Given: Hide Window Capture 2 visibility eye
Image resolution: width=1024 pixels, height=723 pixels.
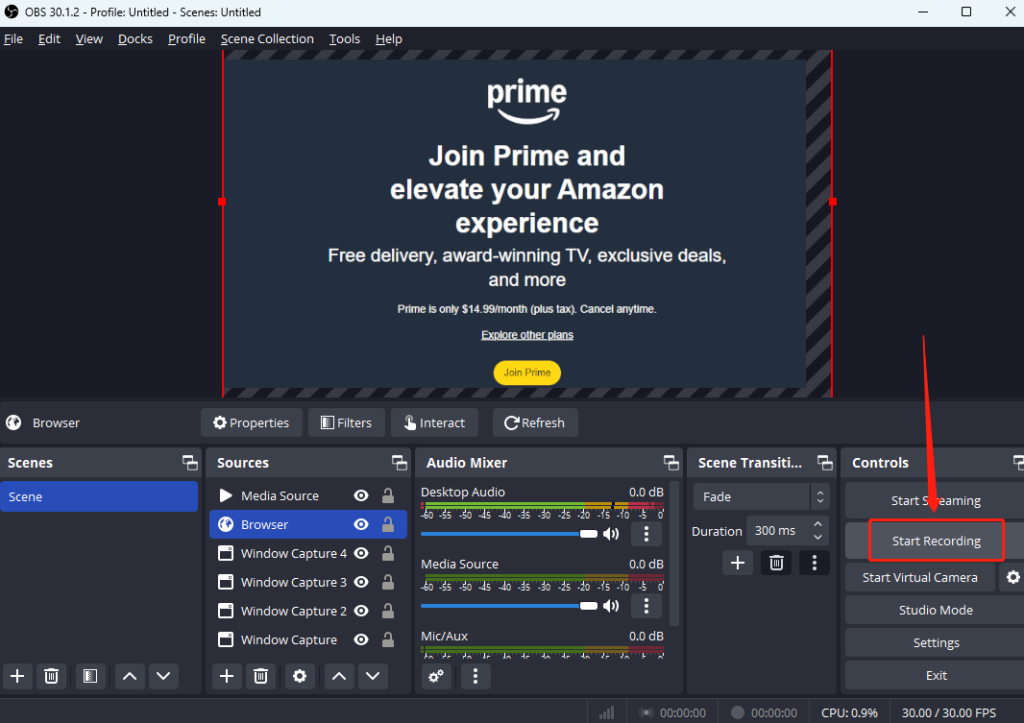Looking at the screenshot, I should pyautogui.click(x=361, y=611).
